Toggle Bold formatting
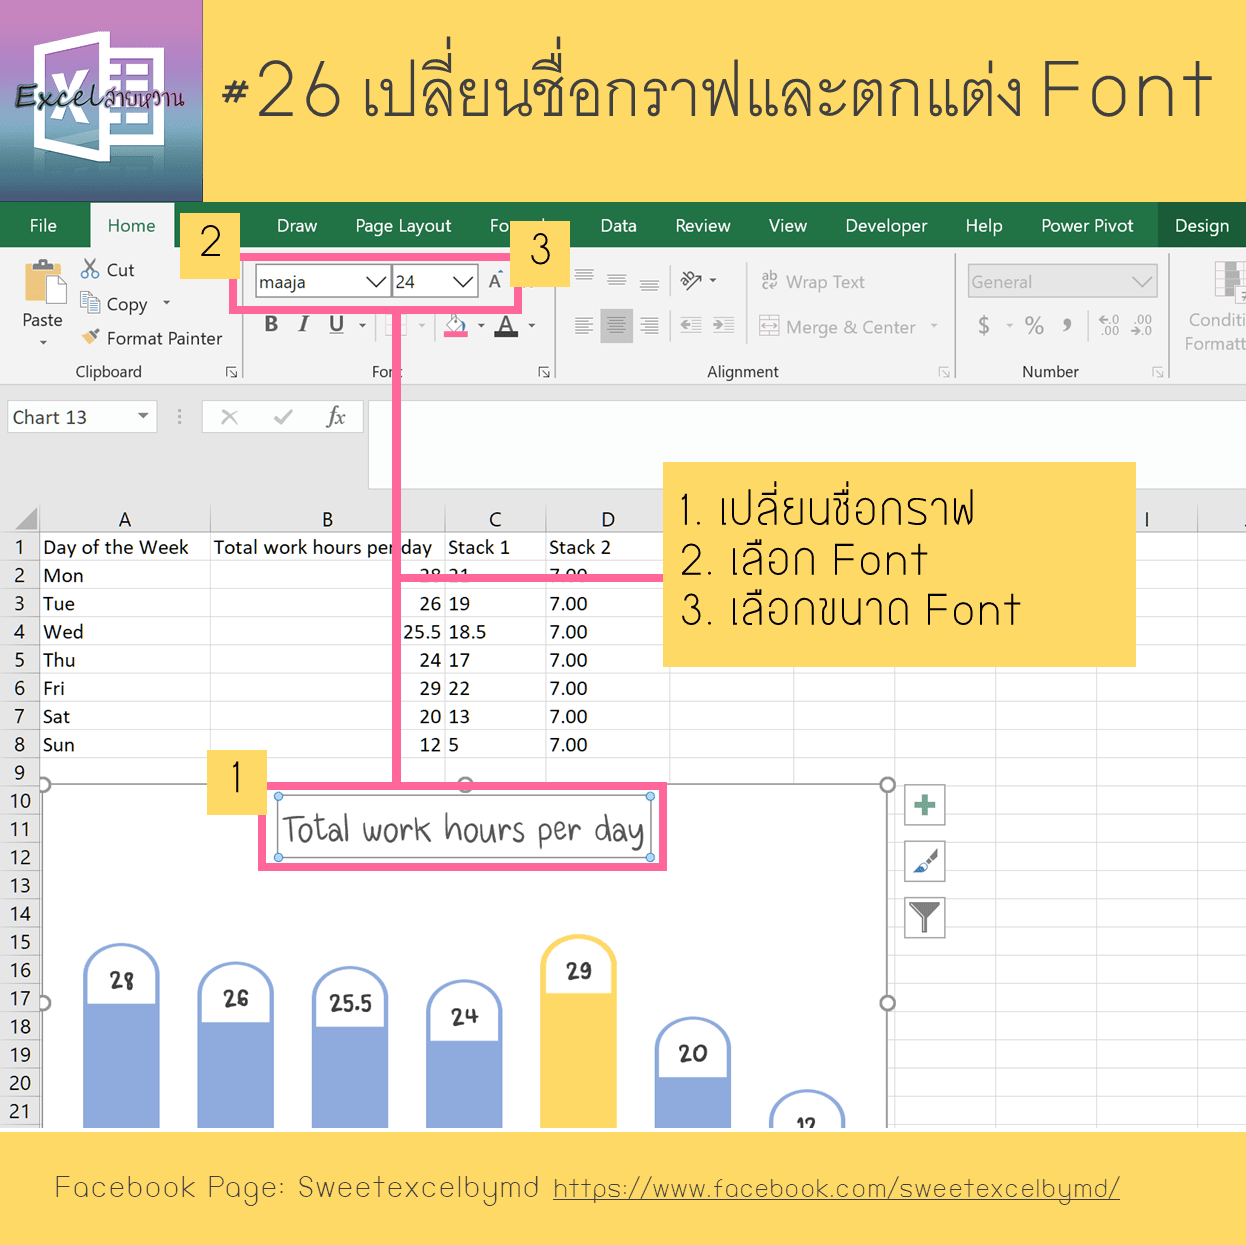This screenshot has height=1245, width=1246. (x=271, y=324)
